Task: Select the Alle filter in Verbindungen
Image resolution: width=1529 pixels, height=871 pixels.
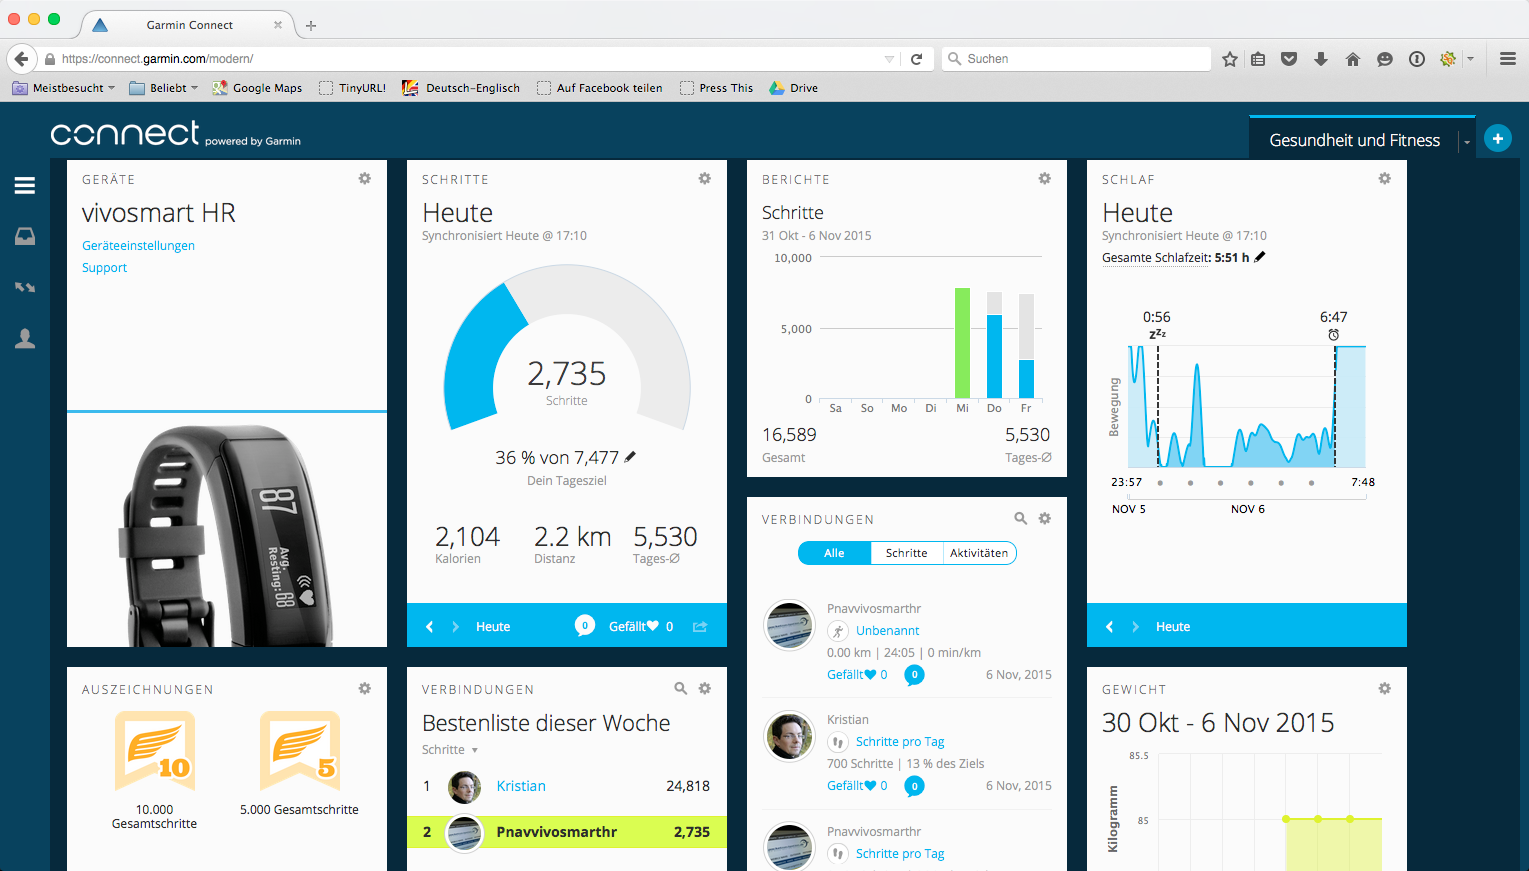Action: pyautogui.click(x=834, y=553)
